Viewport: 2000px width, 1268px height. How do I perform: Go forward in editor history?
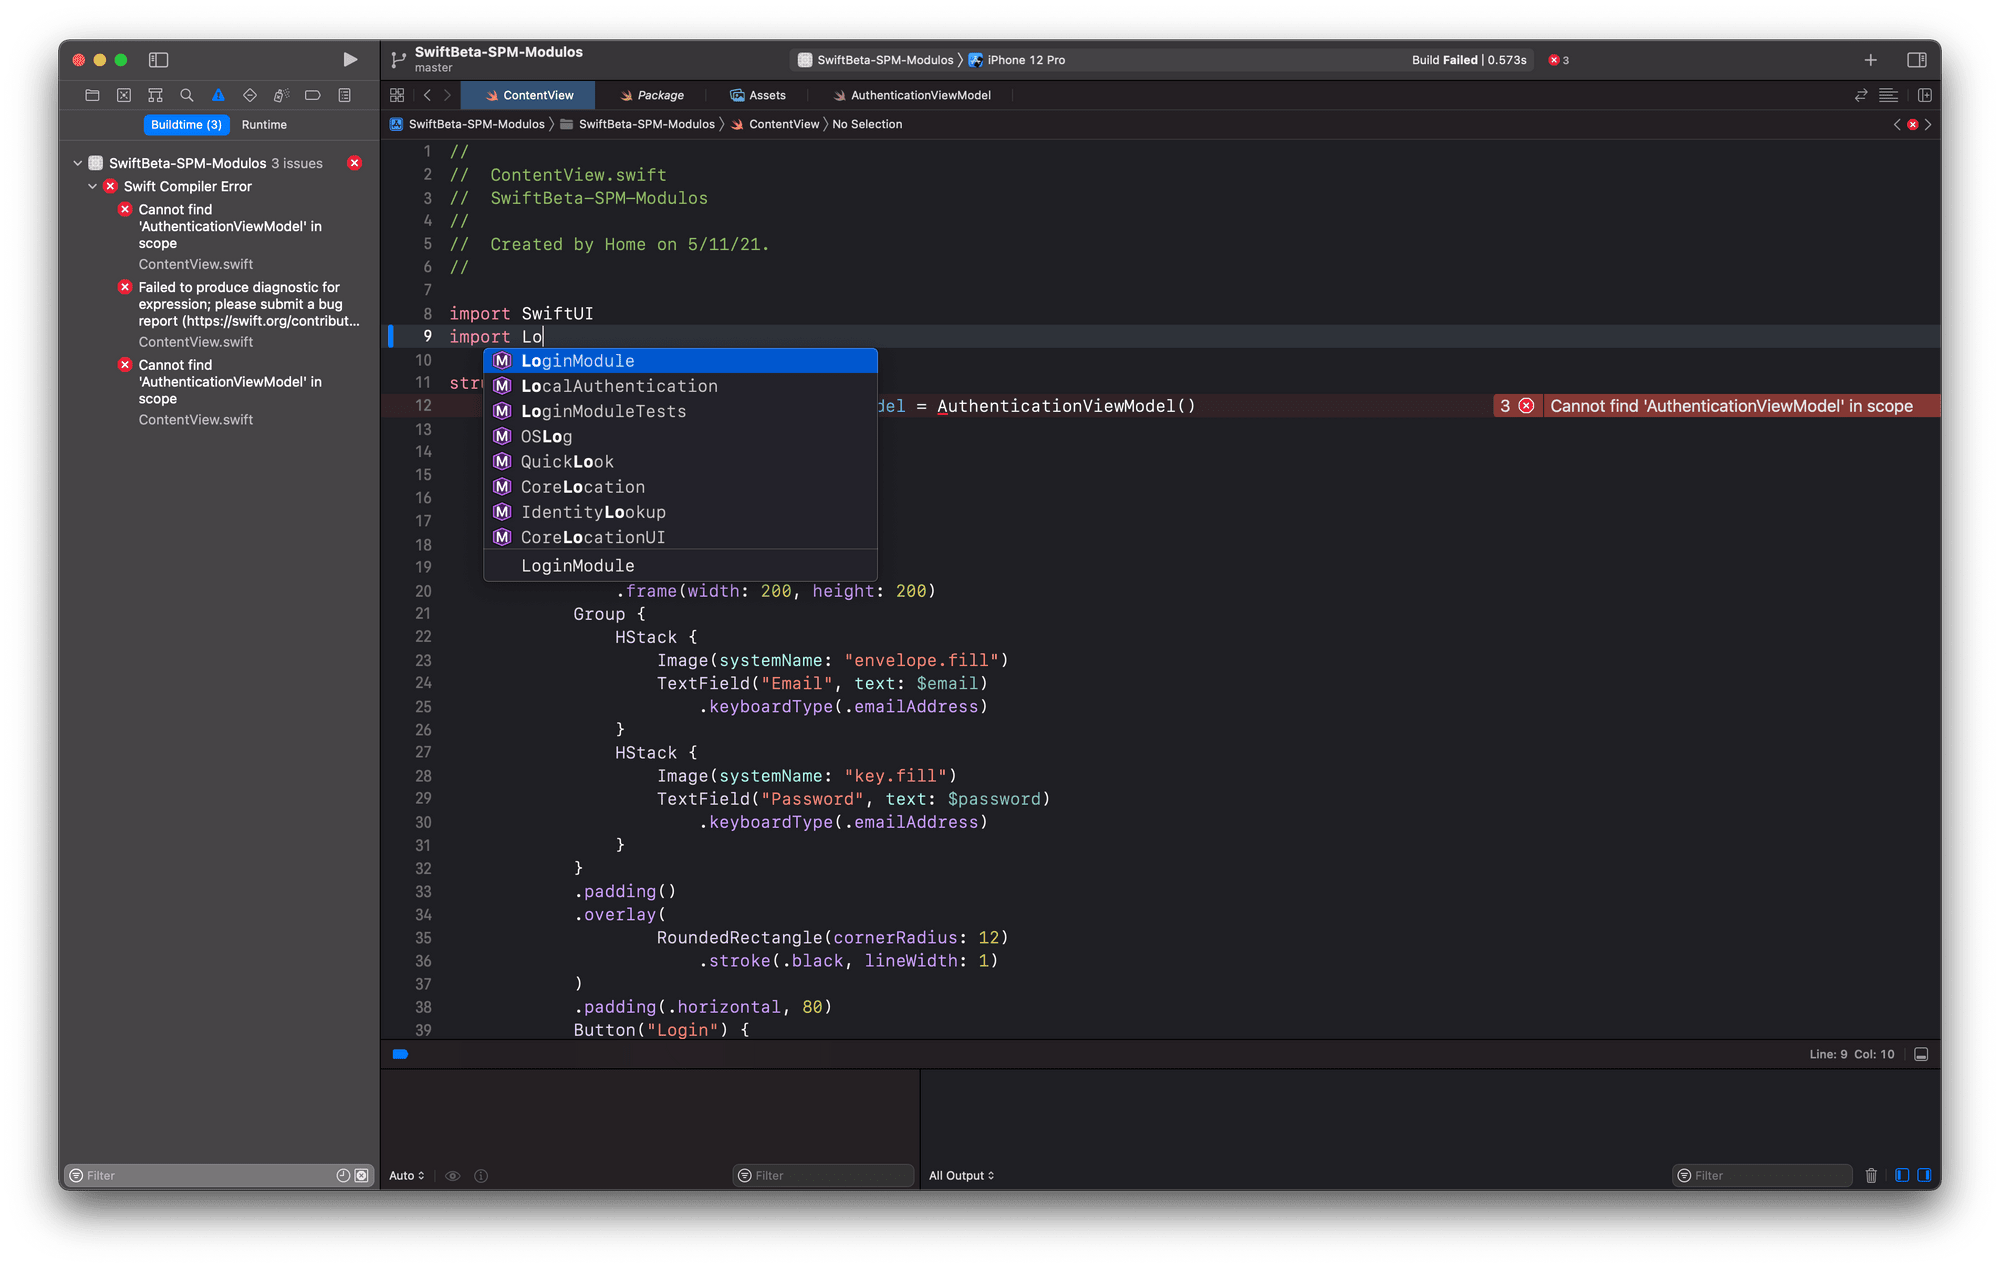447,95
